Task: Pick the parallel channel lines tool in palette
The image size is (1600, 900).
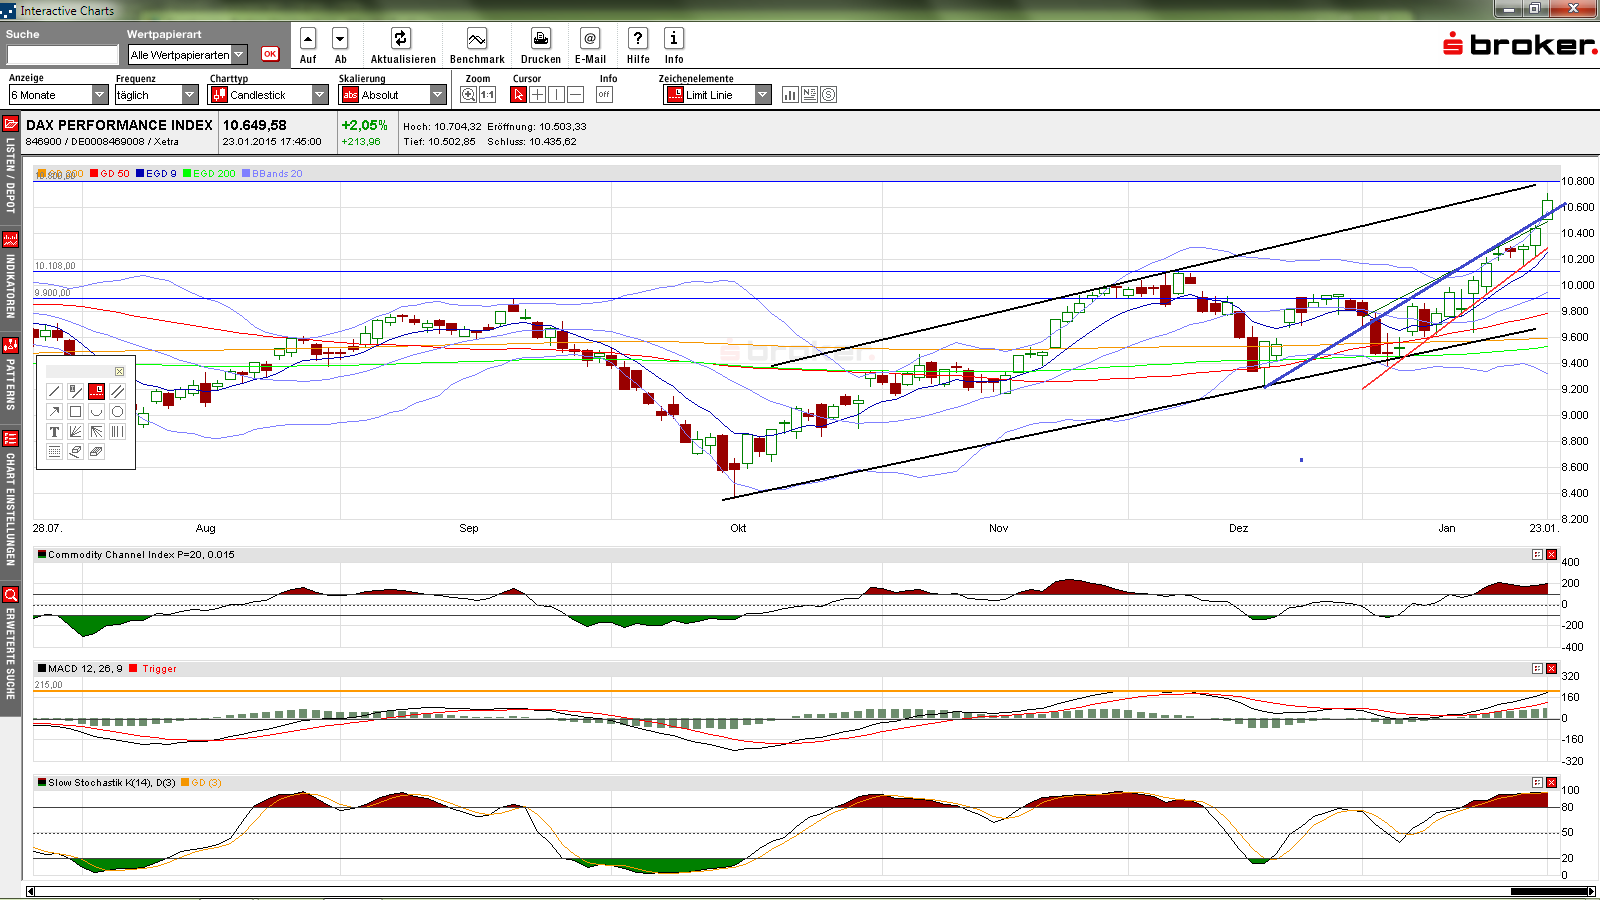Action: 117,391
